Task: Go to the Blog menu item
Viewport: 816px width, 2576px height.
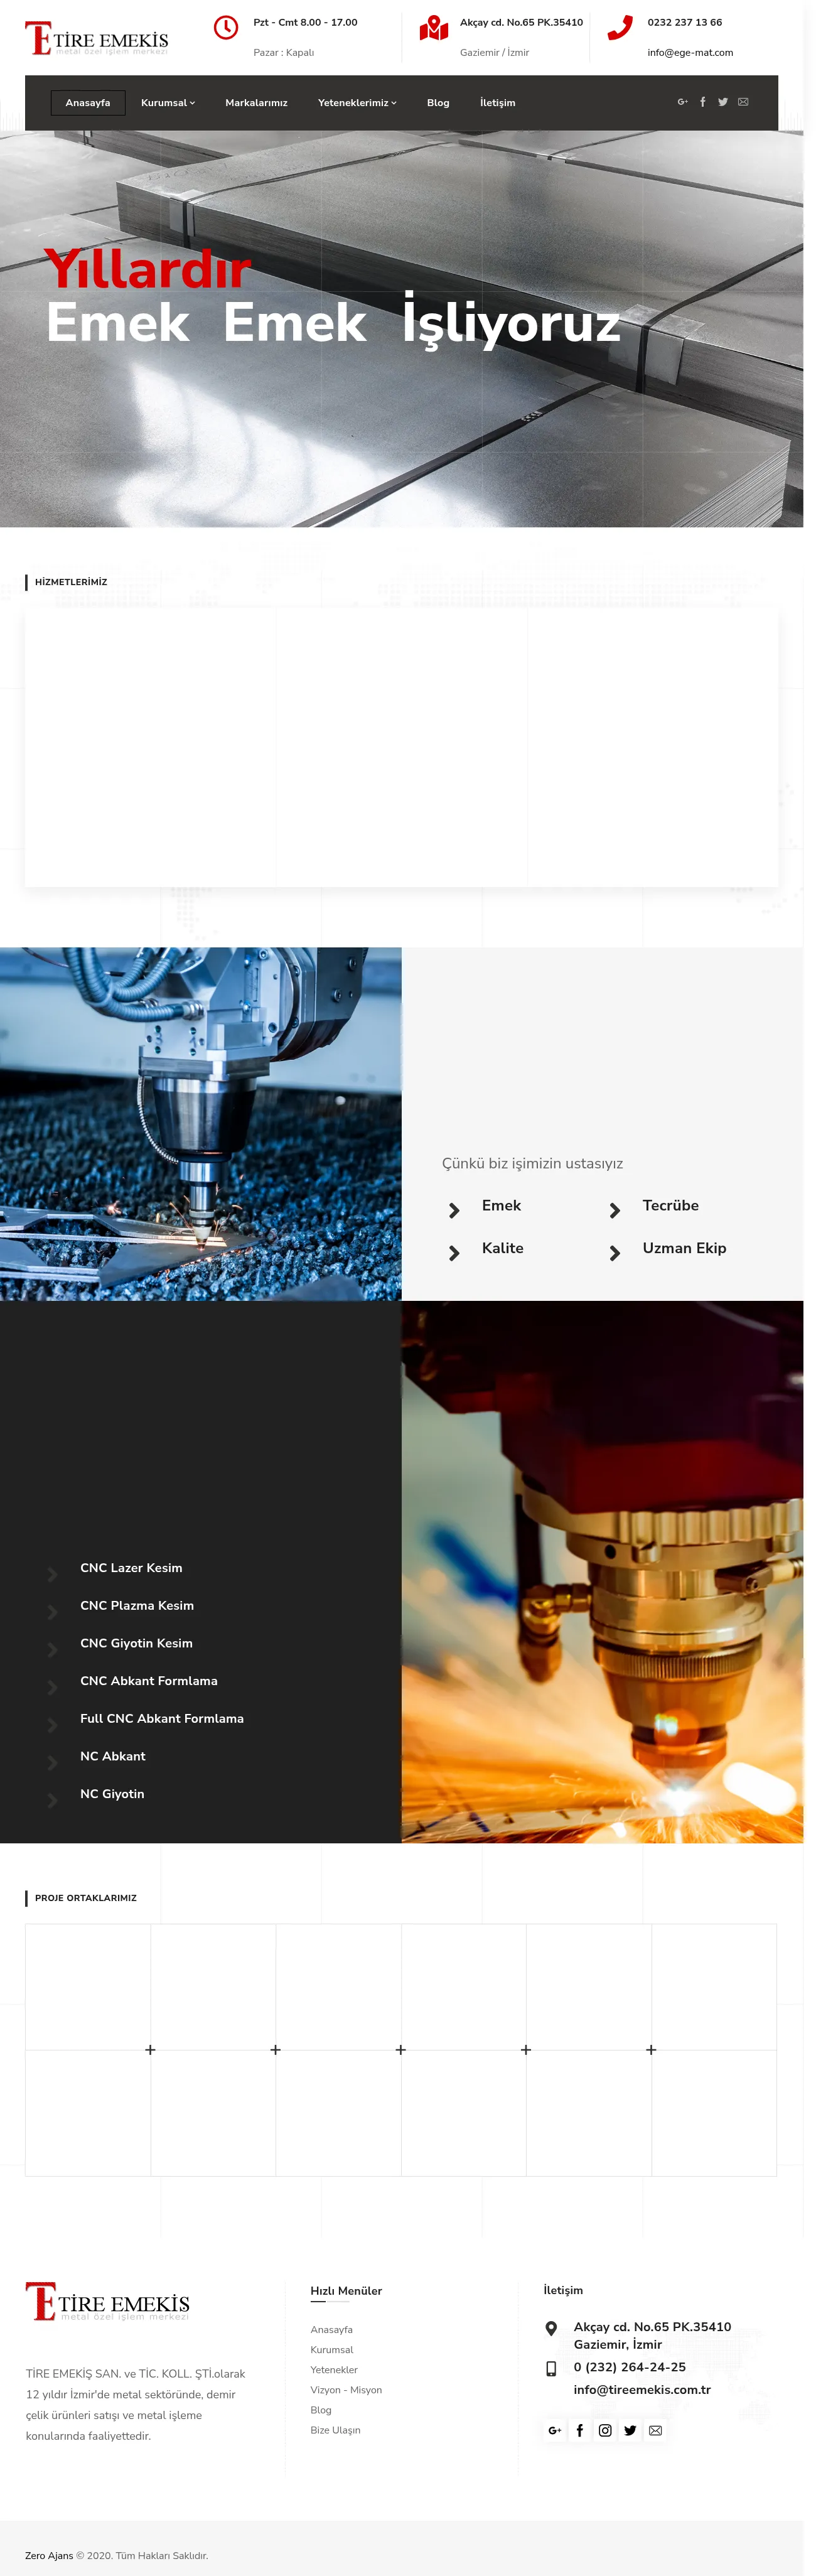Action: 438,103
